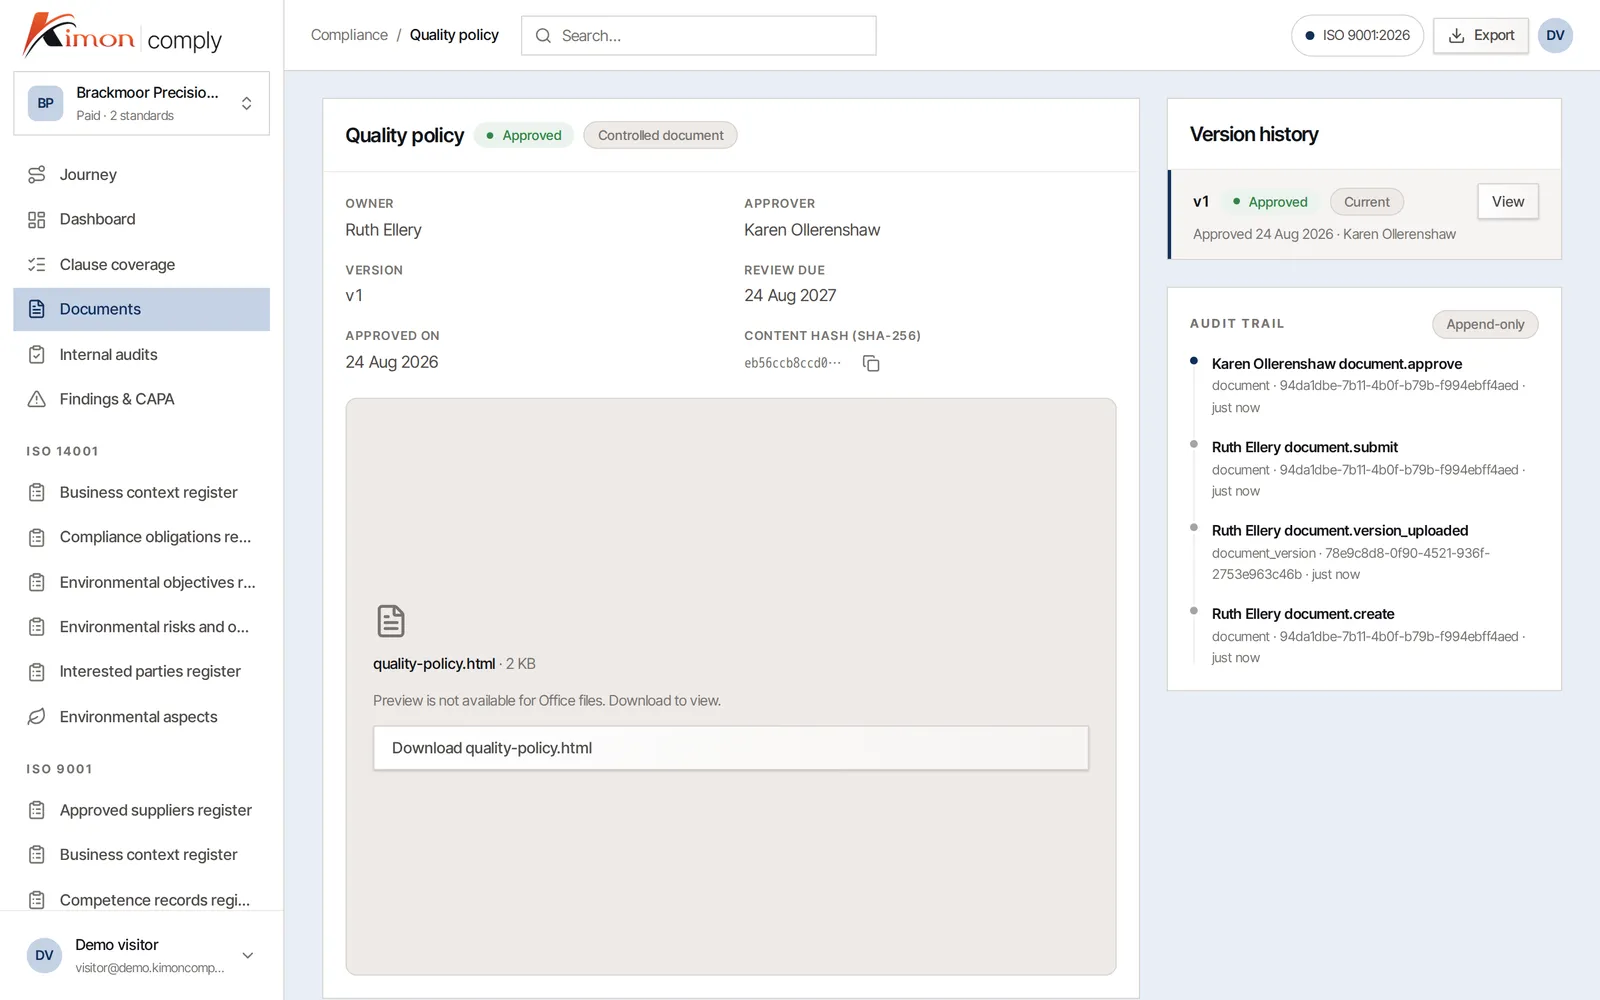Select Ruth Ellery document.create audit entry
The height and width of the screenshot is (1000, 1600).
point(1365,636)
